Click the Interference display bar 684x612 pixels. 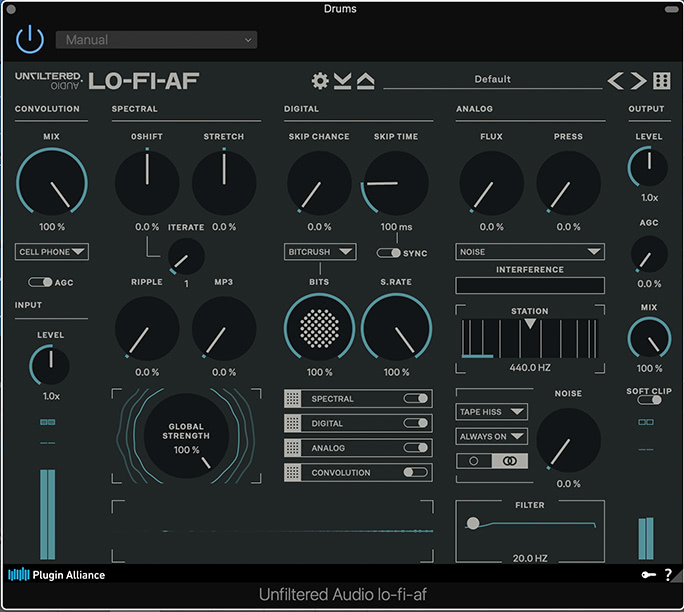point(530,285)
